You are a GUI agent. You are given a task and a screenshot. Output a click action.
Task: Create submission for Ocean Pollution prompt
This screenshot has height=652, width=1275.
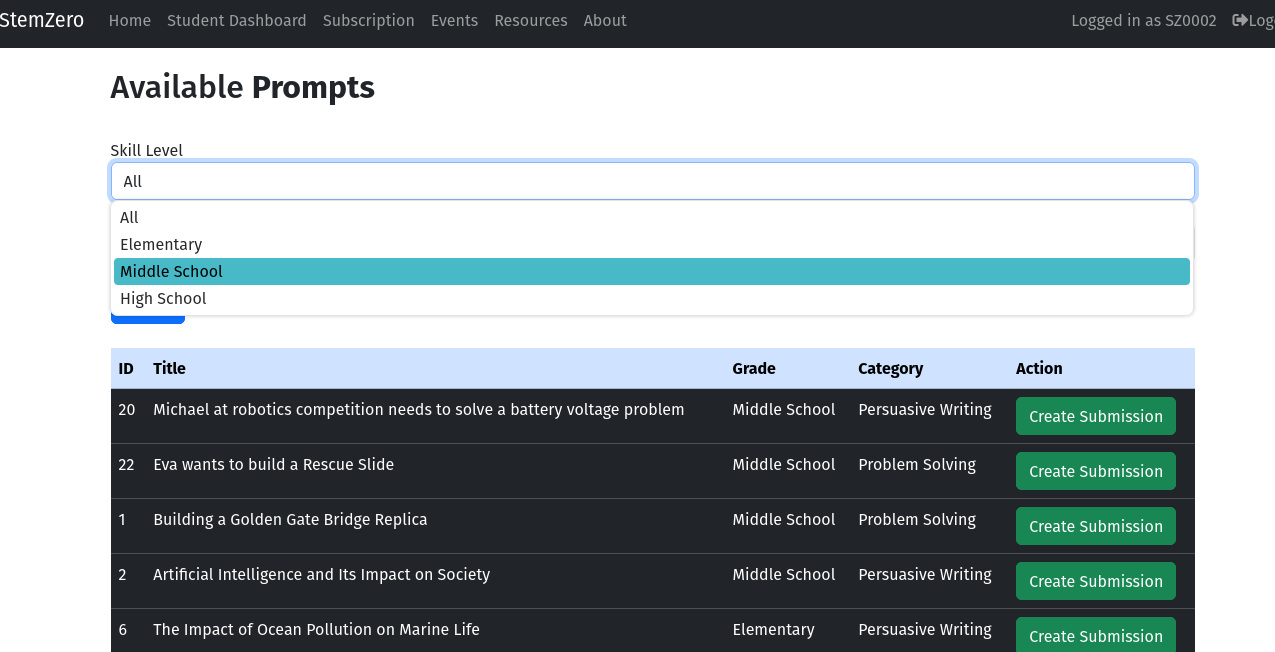[1095, 635]
